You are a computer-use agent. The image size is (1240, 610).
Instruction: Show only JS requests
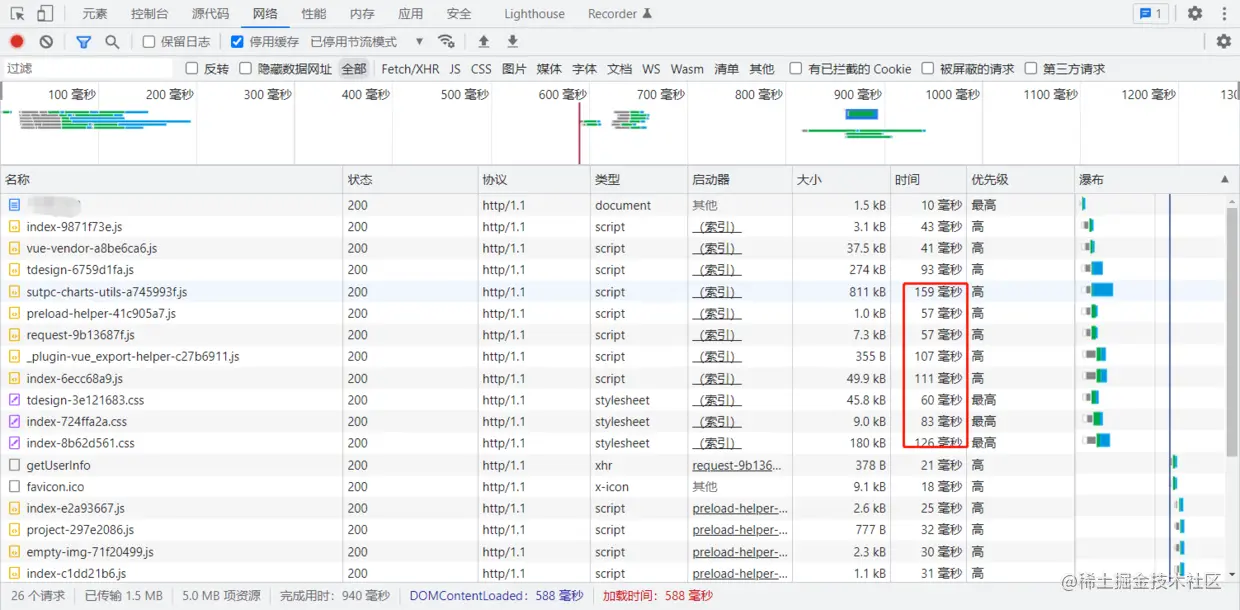pyautogui.click(x=453, y=69)
